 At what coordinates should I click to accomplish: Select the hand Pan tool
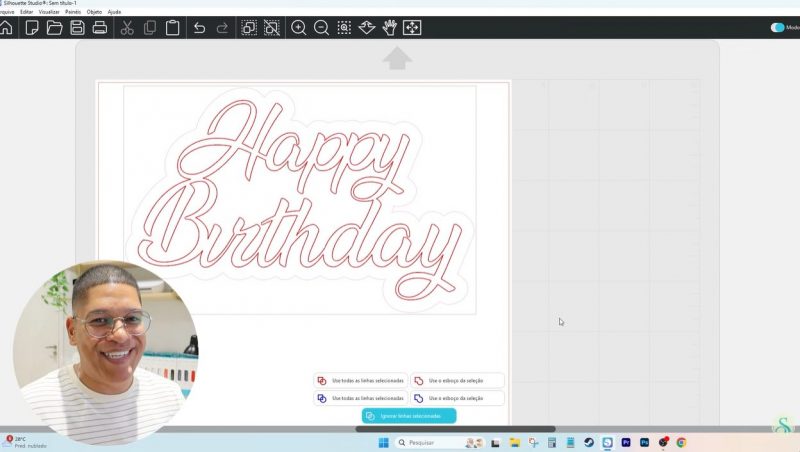click(389, 28)
